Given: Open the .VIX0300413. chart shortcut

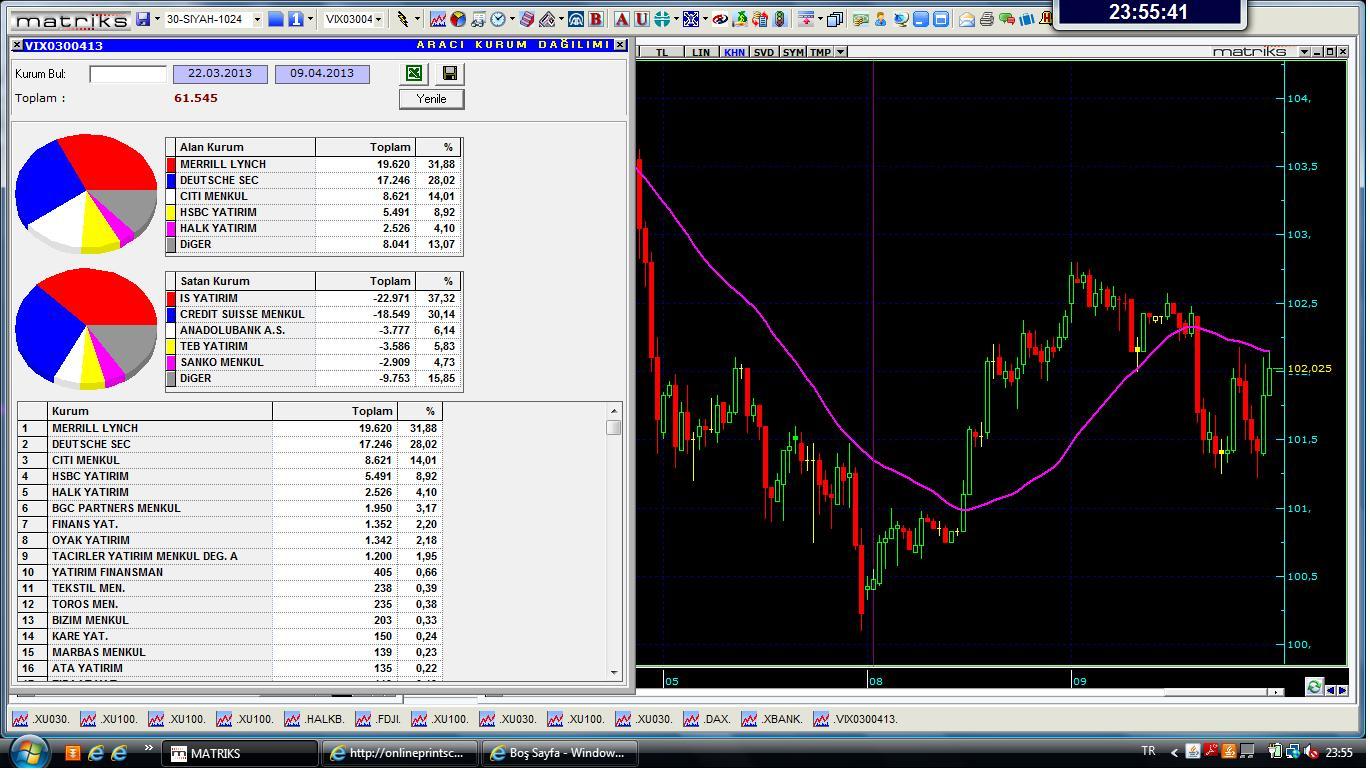Looking at the screenshot, I should click(x=856, y=719).
